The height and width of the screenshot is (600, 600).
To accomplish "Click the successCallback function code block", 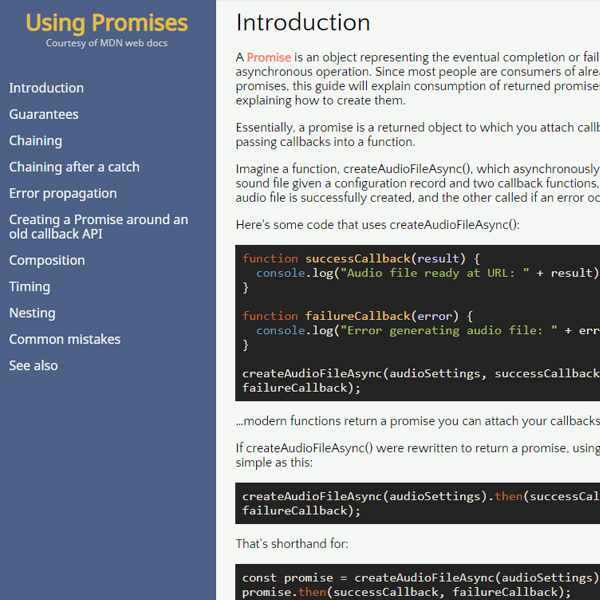I will (x=420, y=322).
